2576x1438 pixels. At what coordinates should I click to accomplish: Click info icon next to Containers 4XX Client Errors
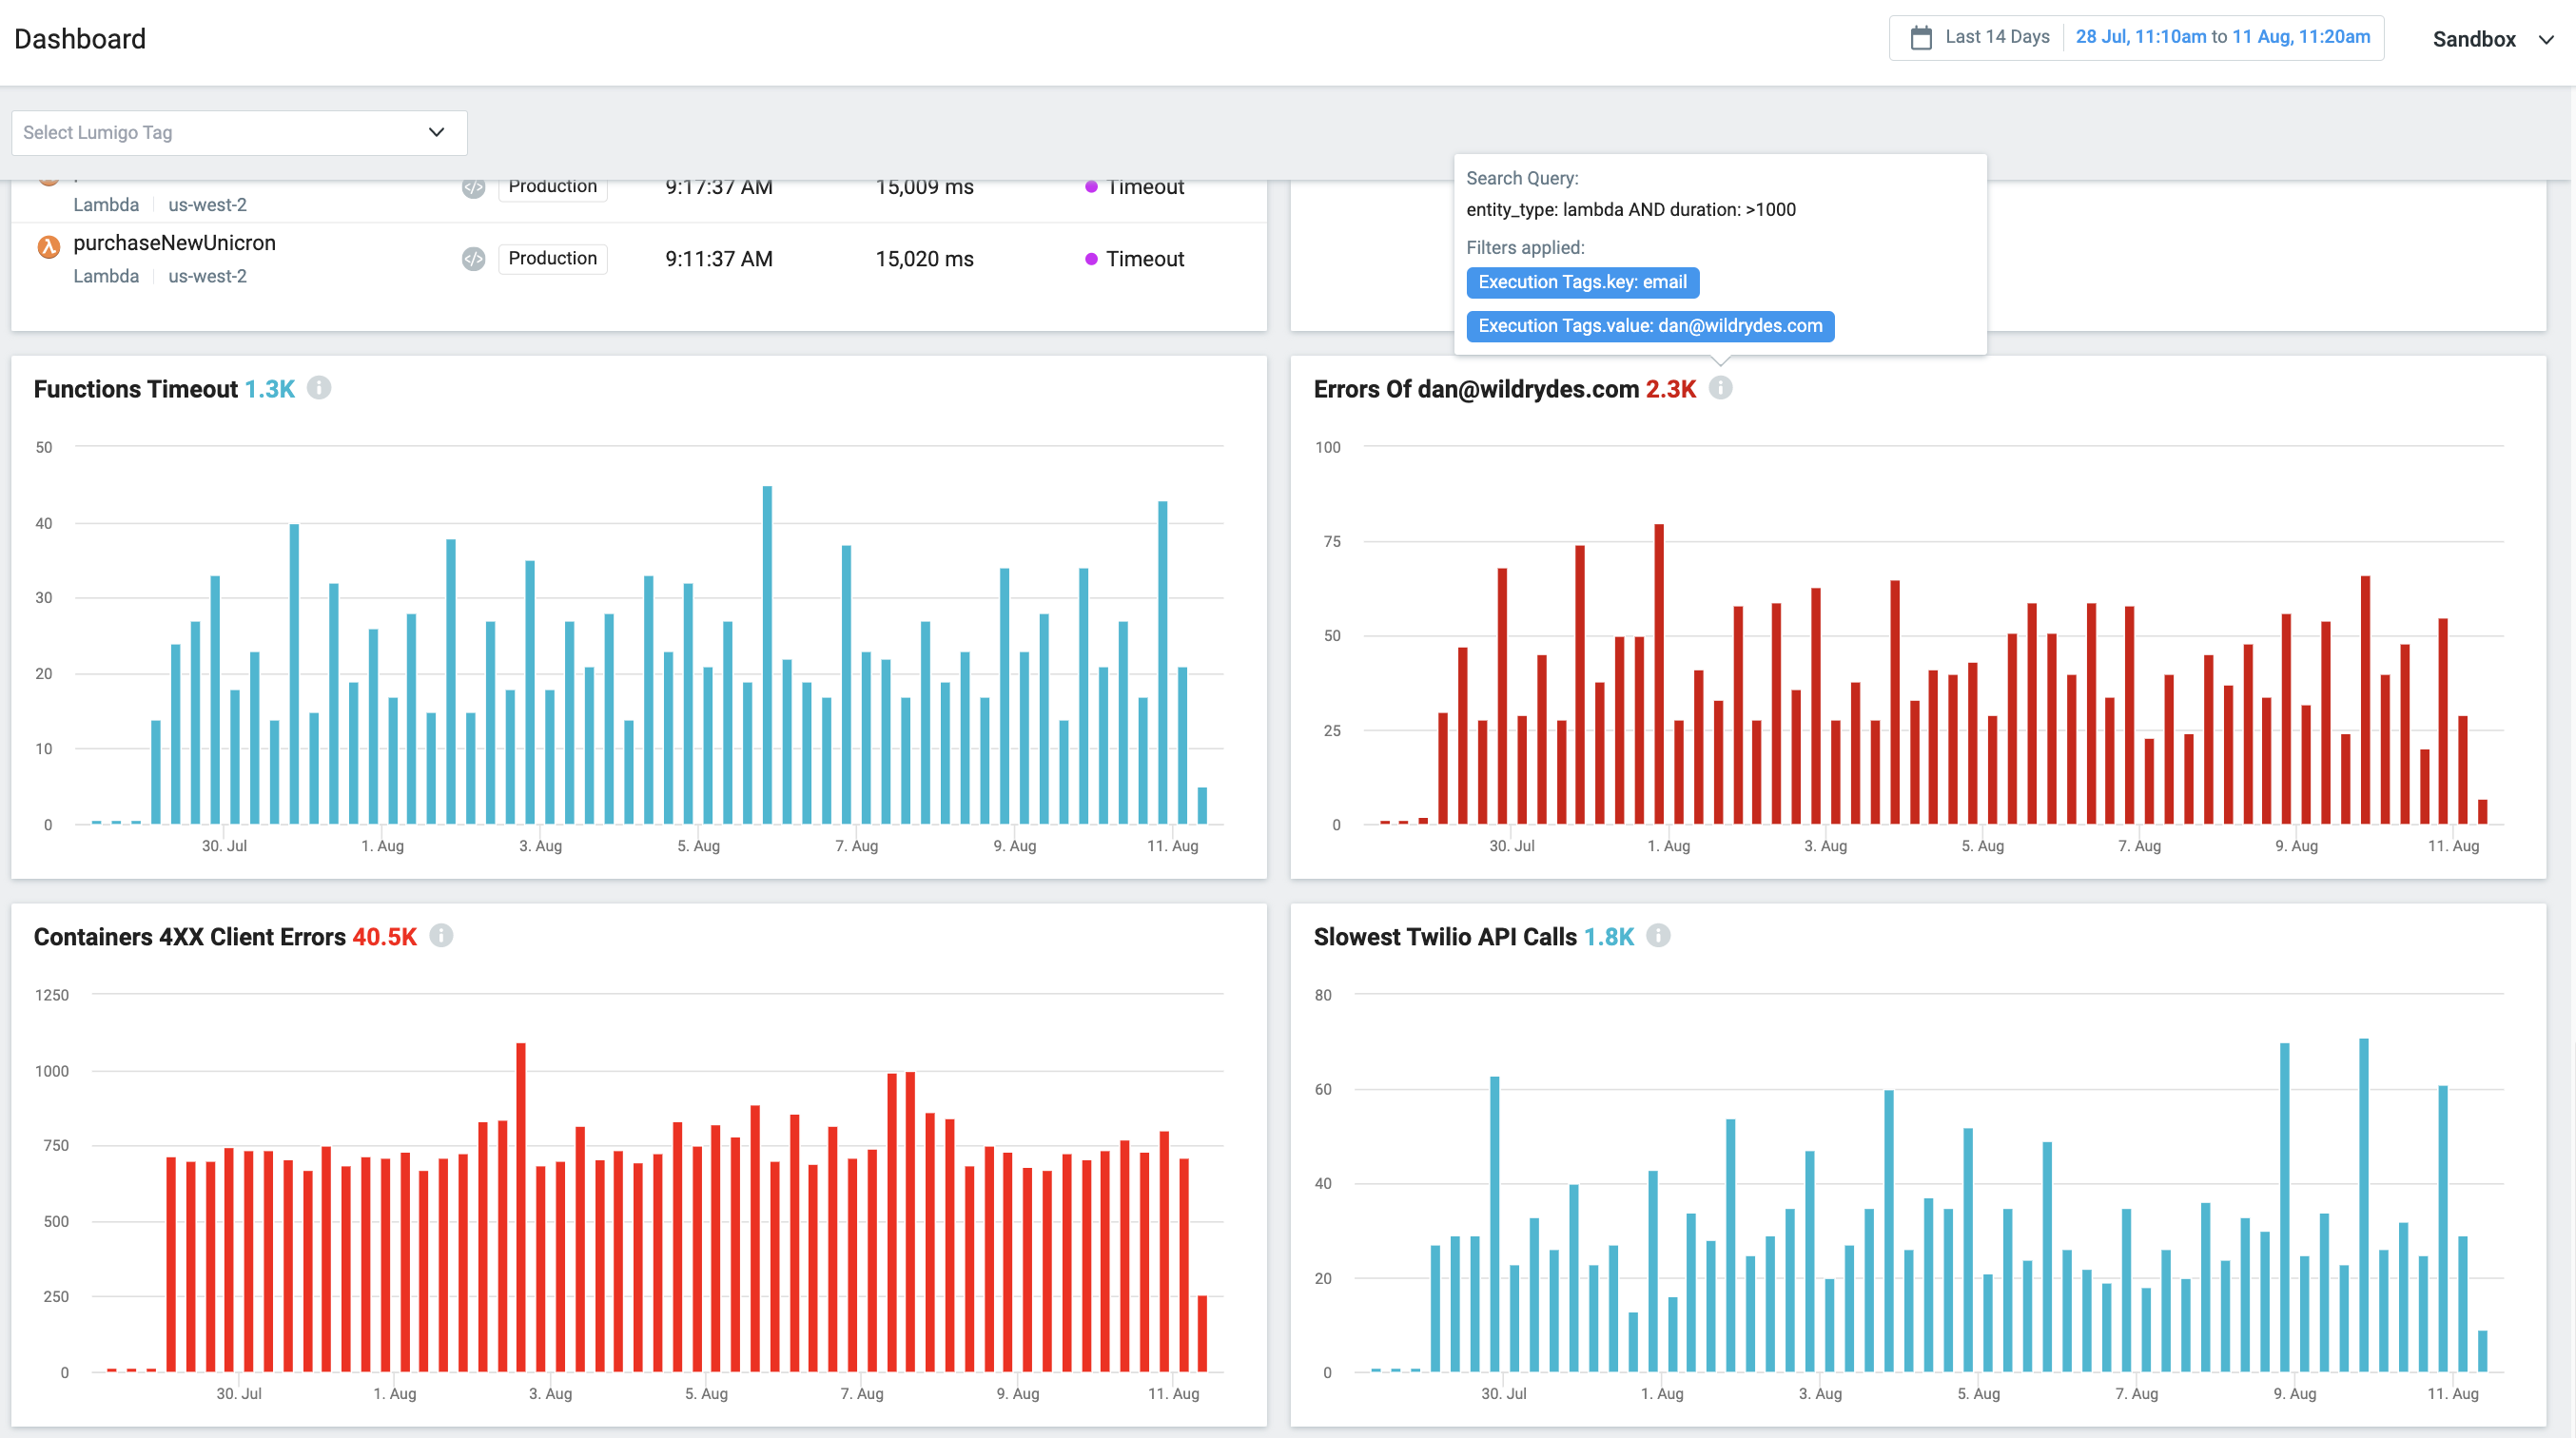tap(441, 936)
